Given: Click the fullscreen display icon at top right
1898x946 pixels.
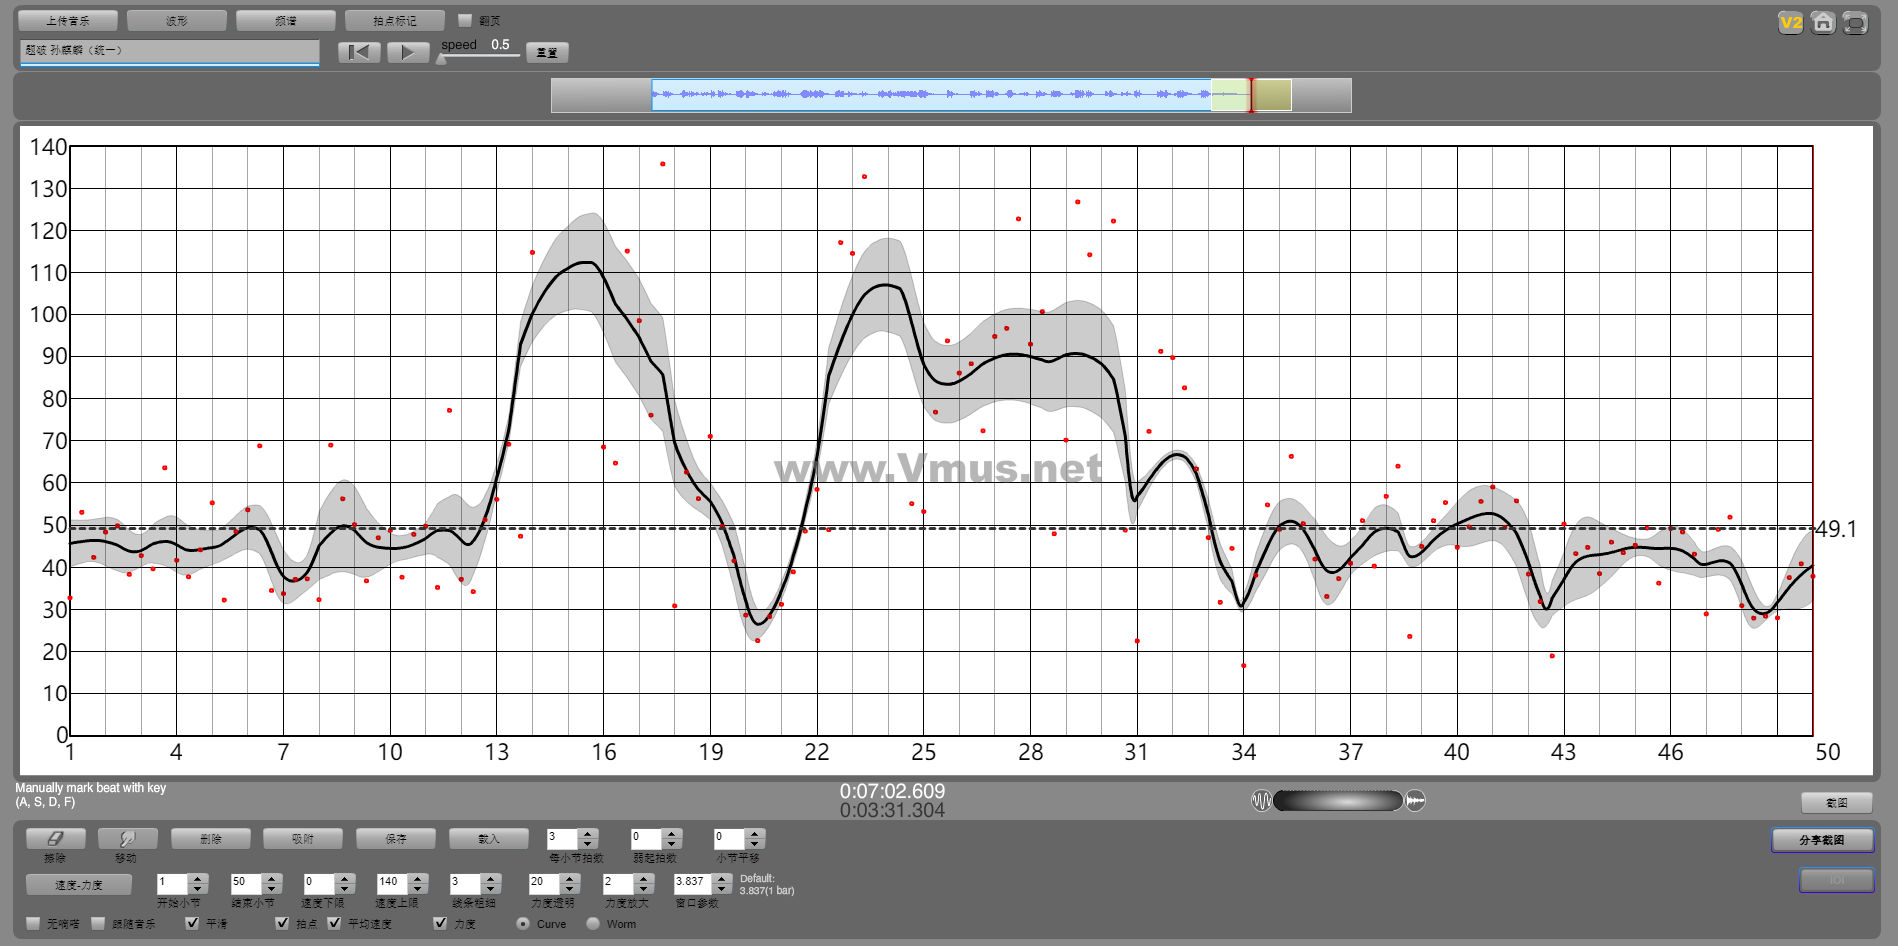Looking at the screenshot, I should (1855, 22).
